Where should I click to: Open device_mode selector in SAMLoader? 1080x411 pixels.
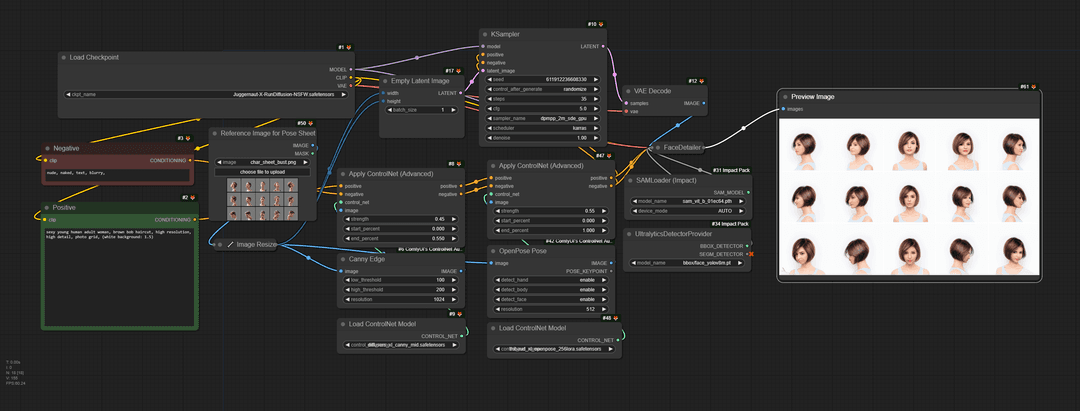[689, 211]
